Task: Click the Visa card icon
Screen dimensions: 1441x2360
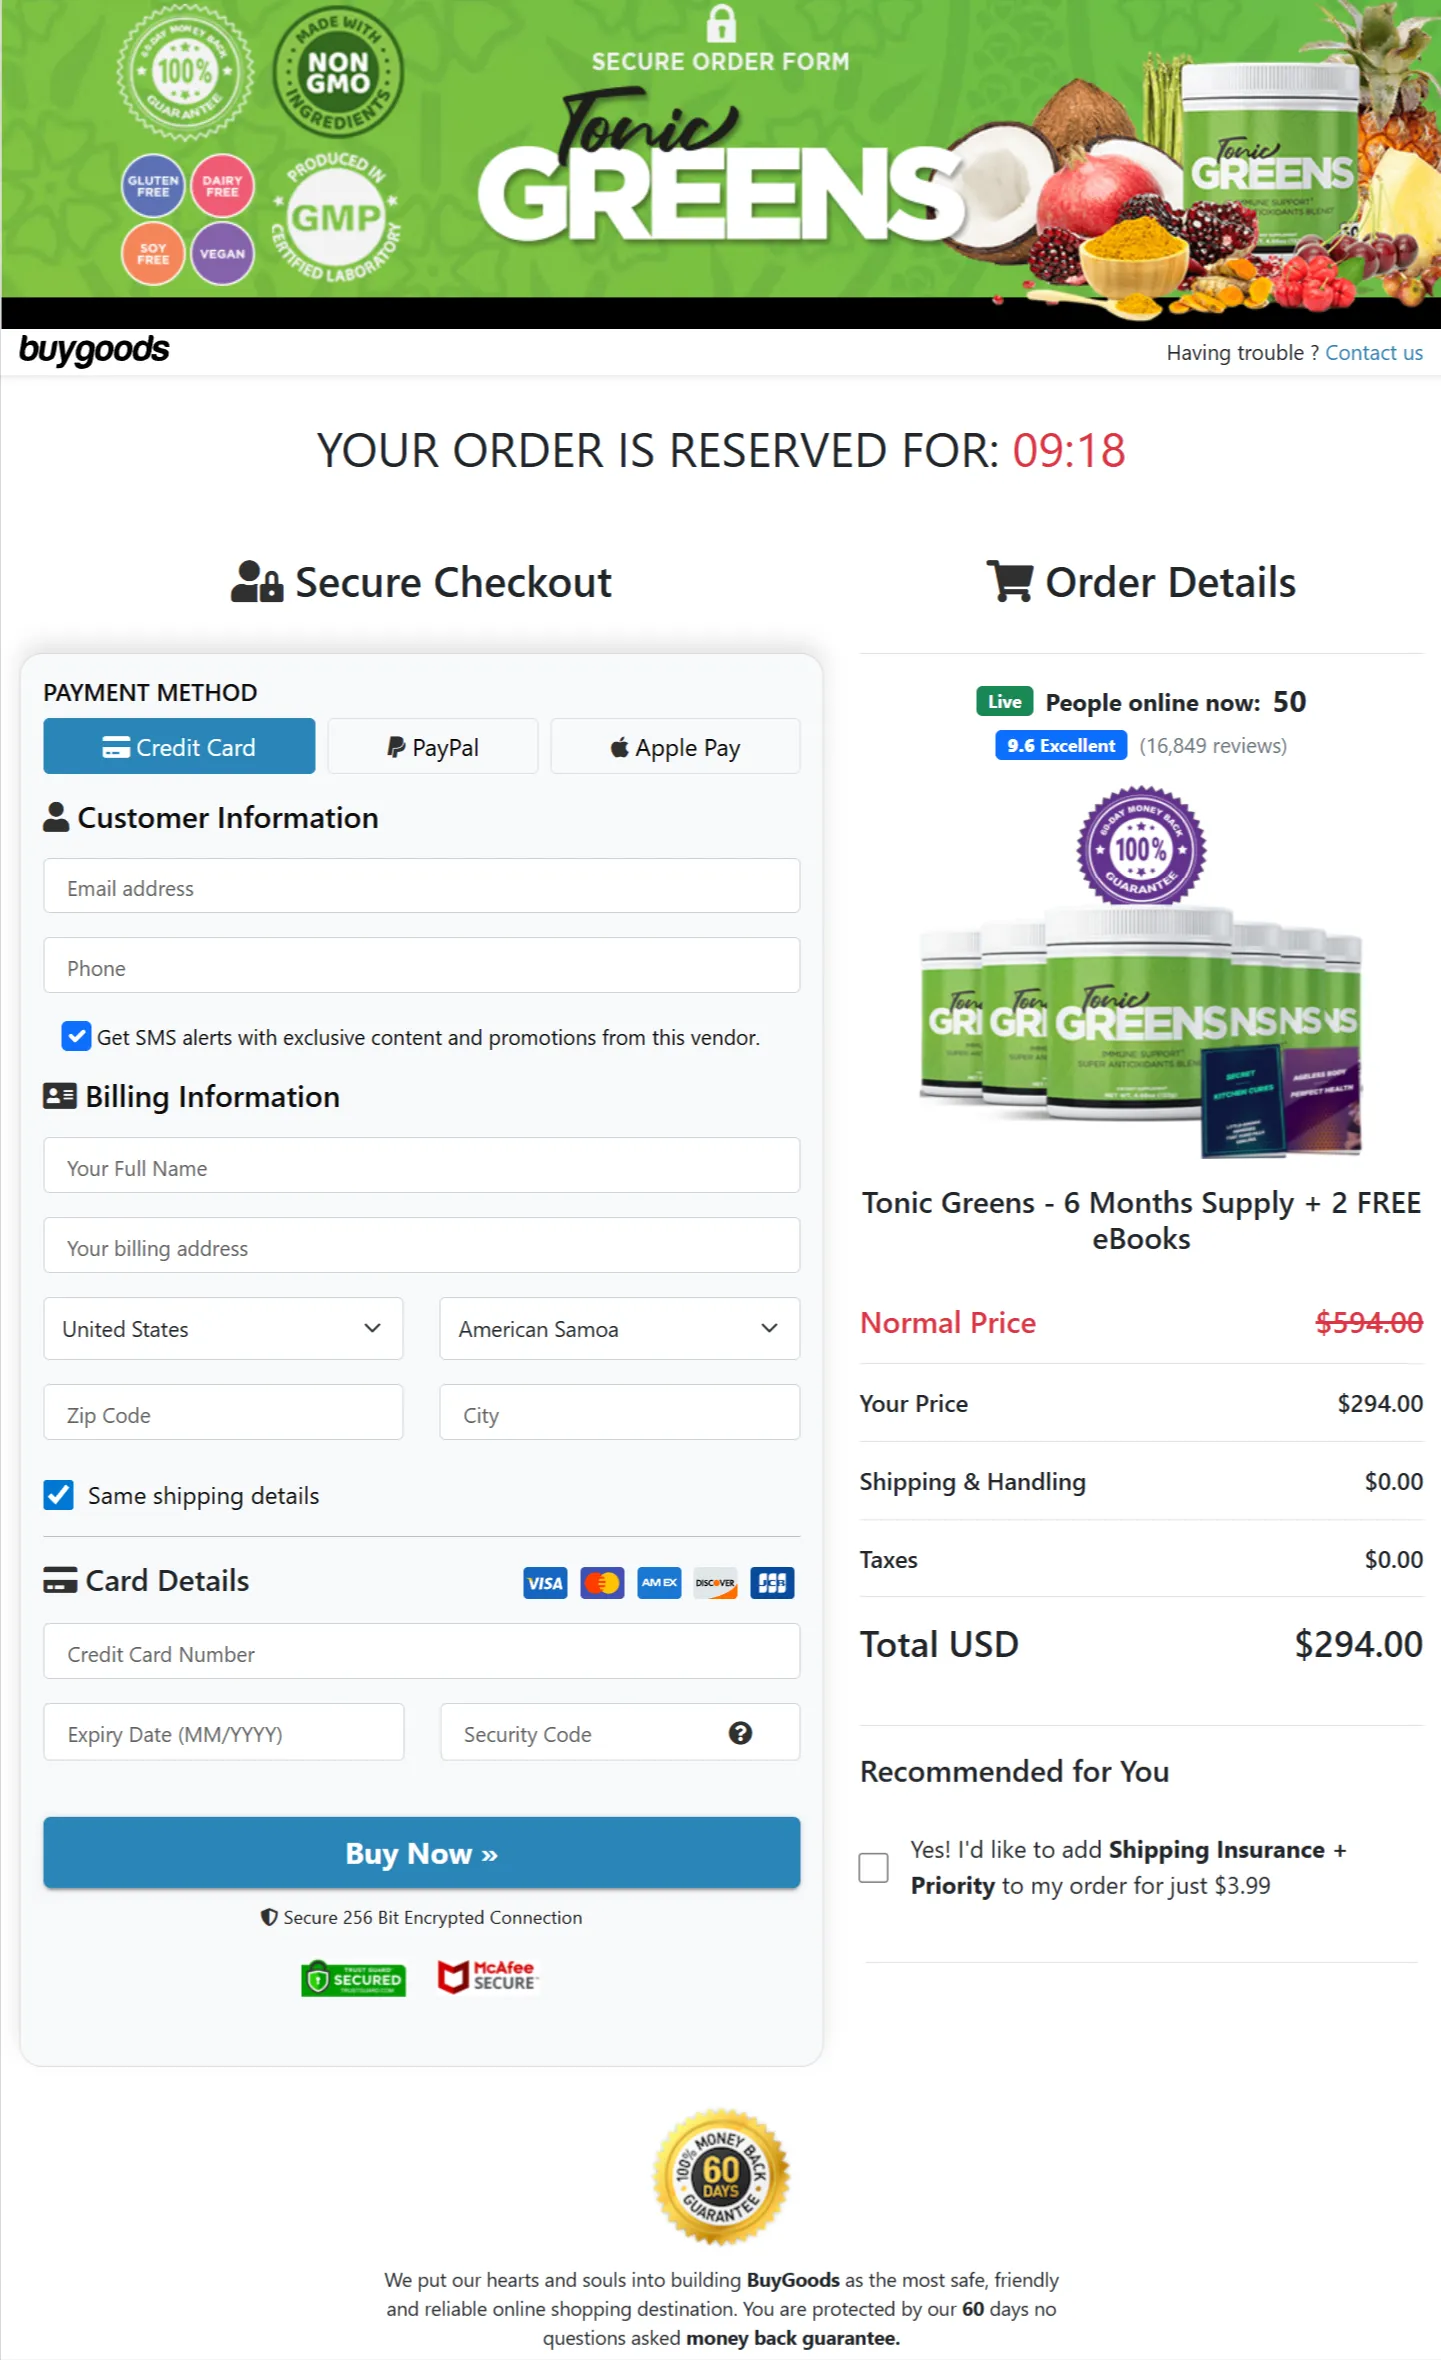Action: 544,1582
